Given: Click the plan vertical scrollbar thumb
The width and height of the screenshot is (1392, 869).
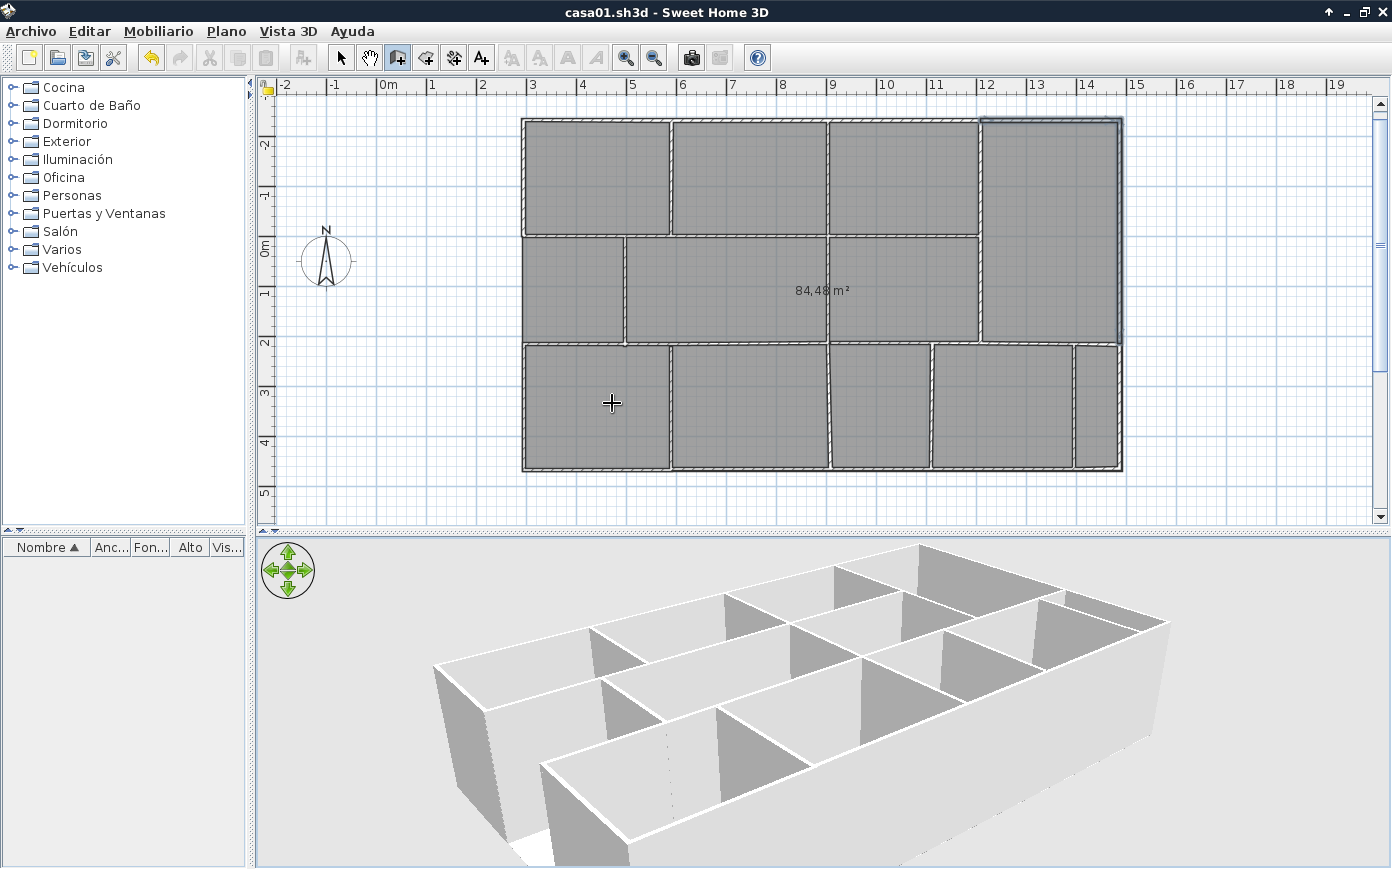Looking at the screenshot, I should (x=1380, y=245).
